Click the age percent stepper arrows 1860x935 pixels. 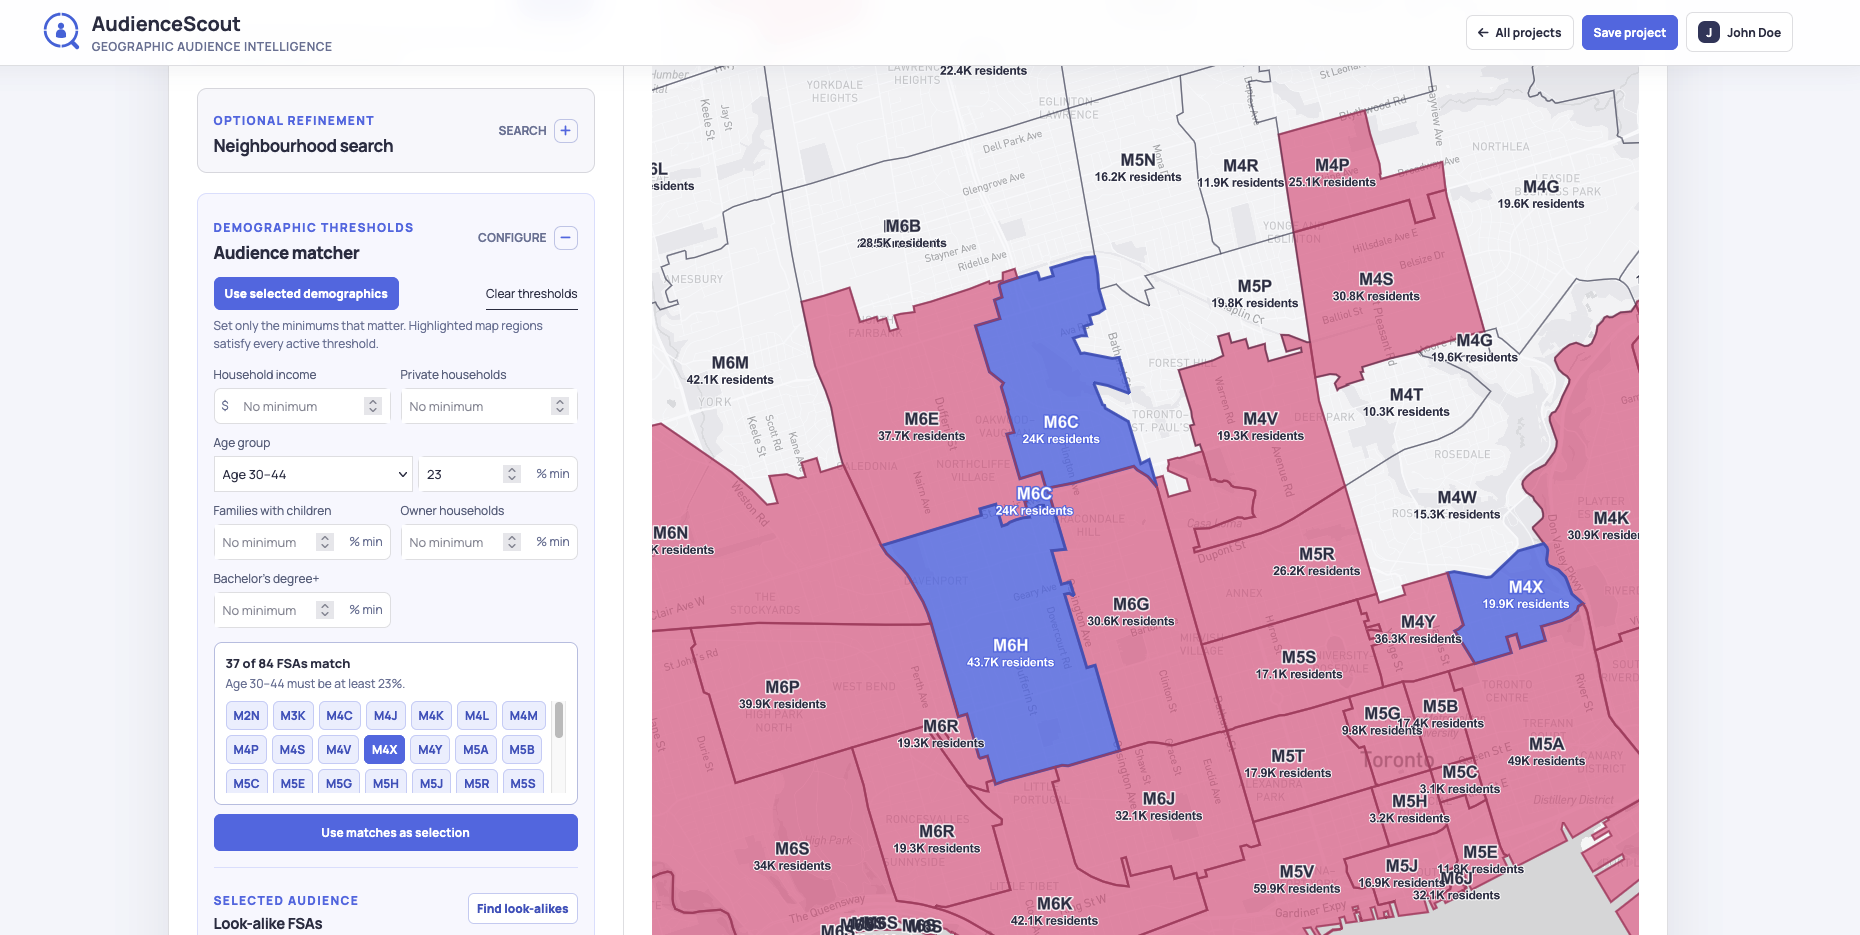(512, 474)
